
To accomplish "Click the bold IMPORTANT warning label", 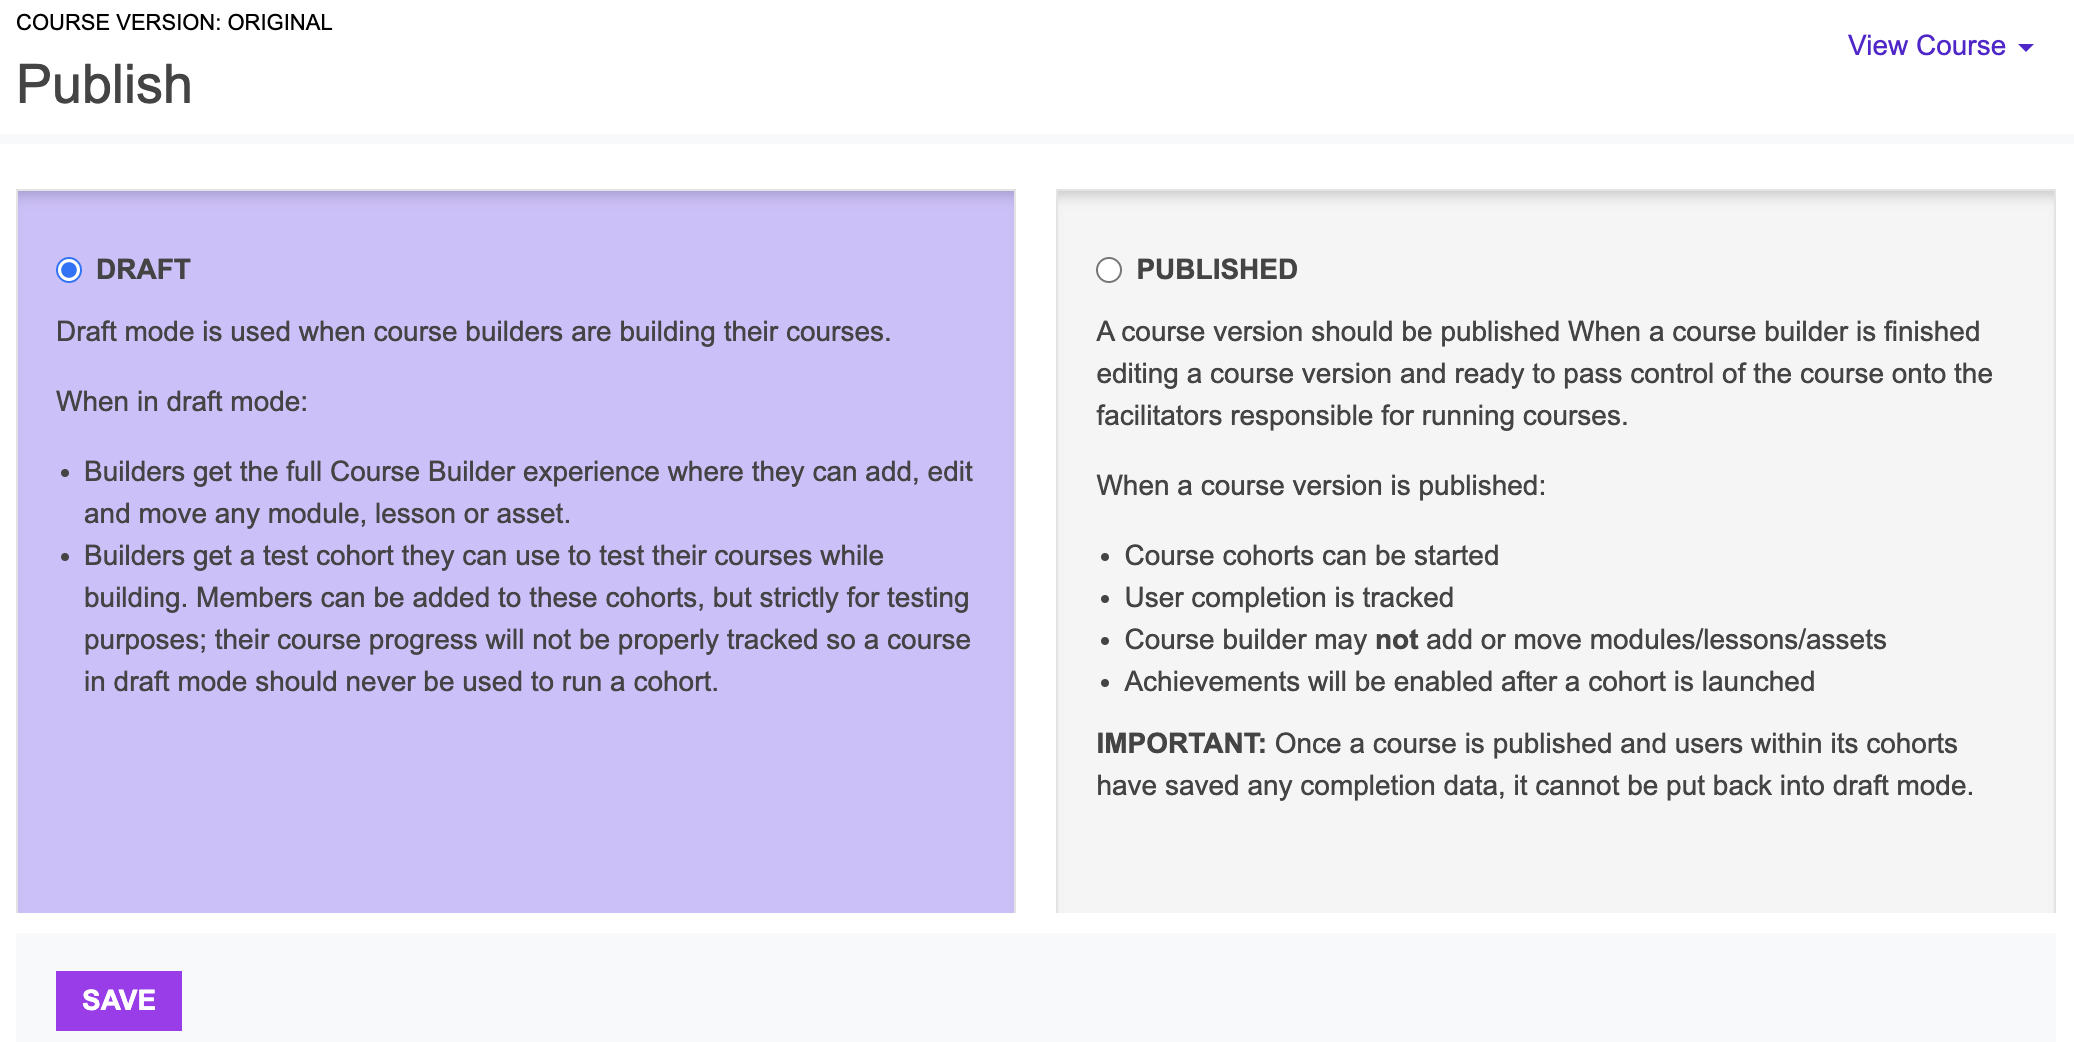I will (x=1181, y=744).
